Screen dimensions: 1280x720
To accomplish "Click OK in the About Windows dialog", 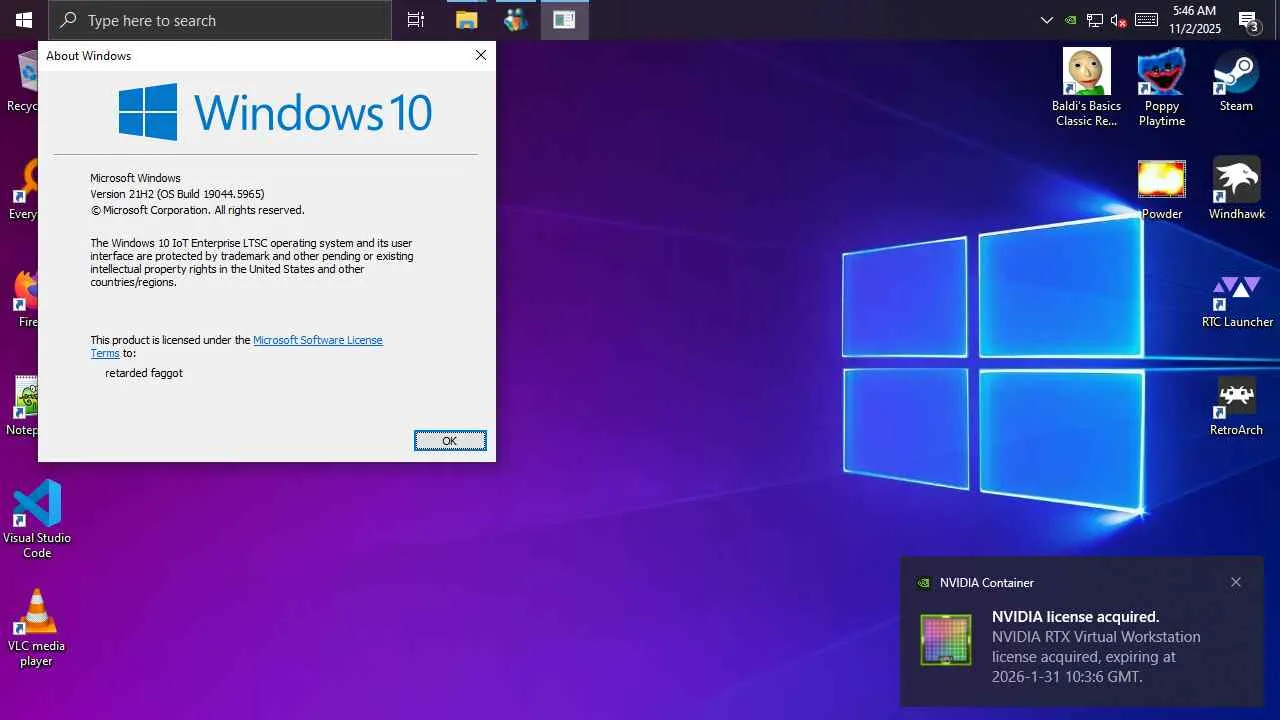I will (x=450, y=441).
